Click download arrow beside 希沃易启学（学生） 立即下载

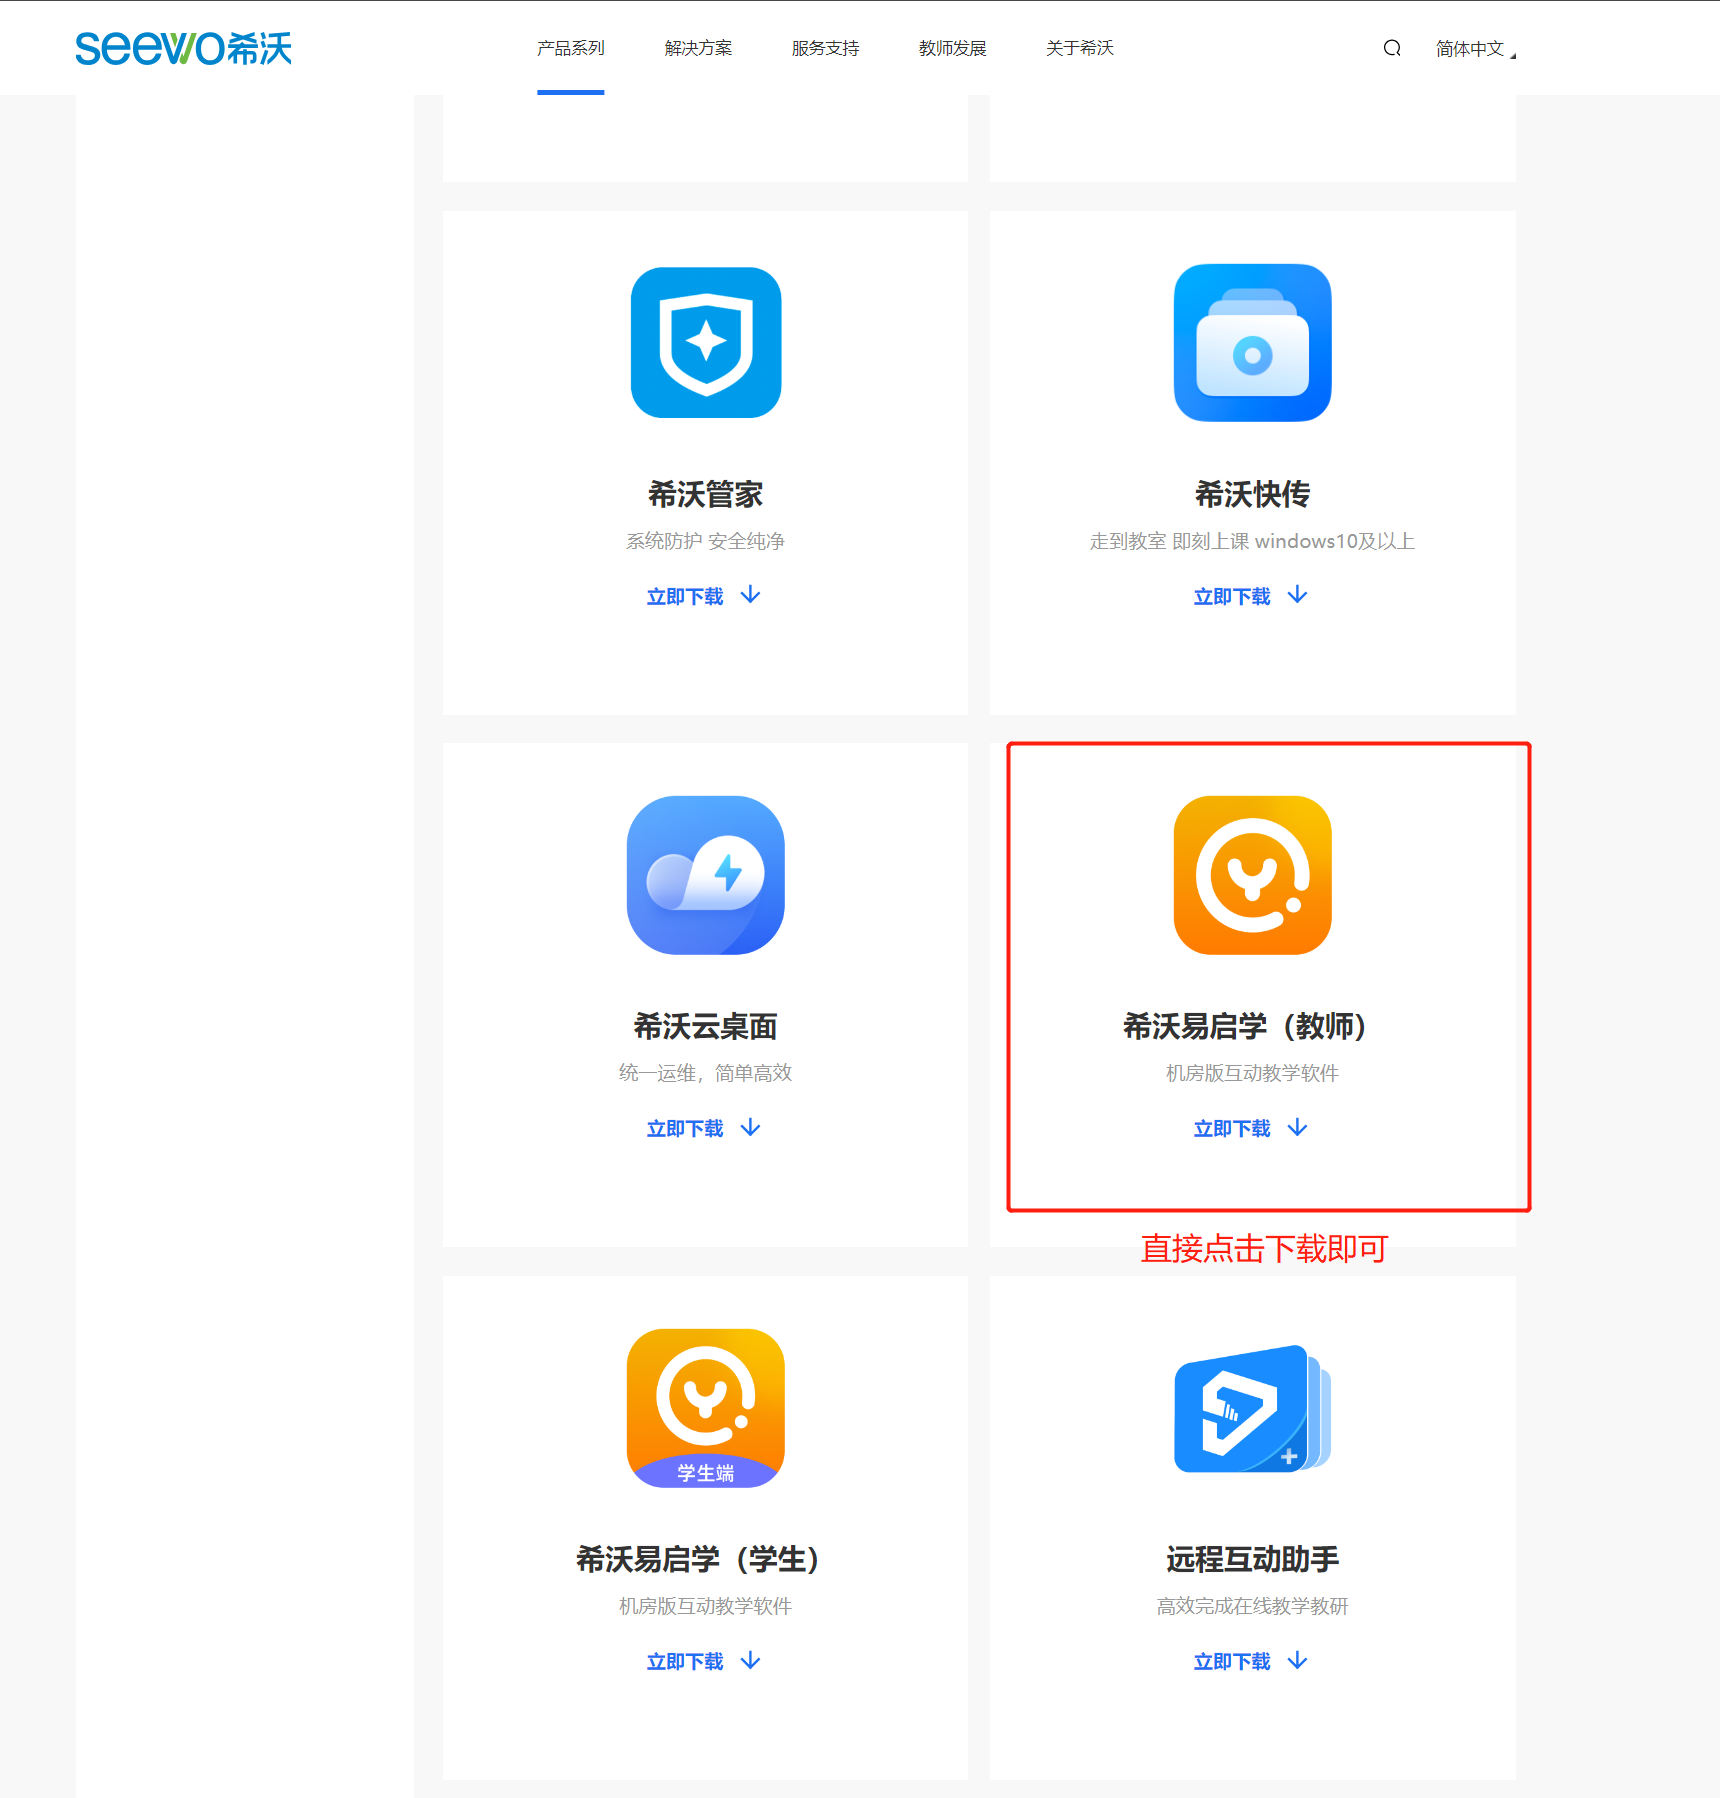(x=750, y=1661)
